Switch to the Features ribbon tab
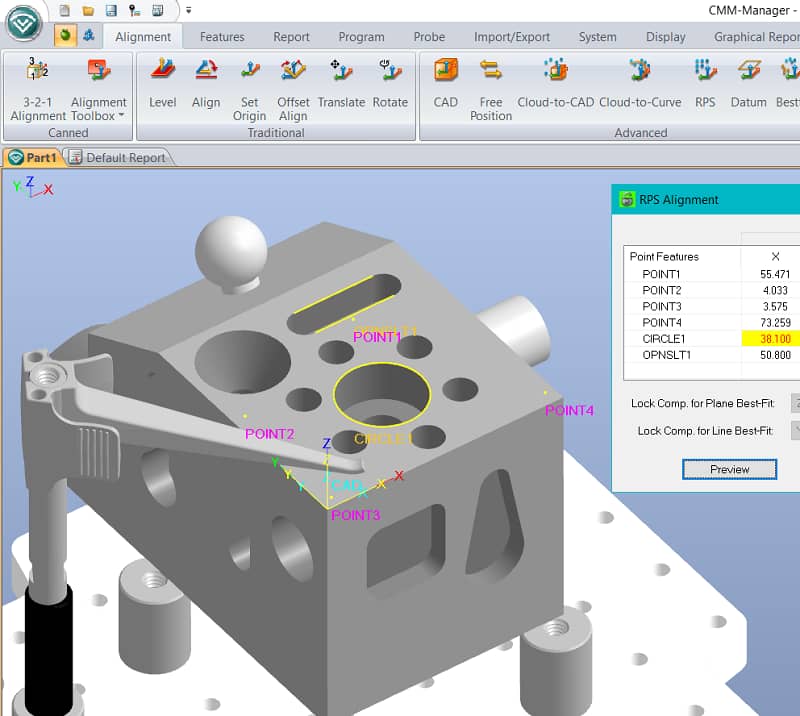 click(222, 37)
